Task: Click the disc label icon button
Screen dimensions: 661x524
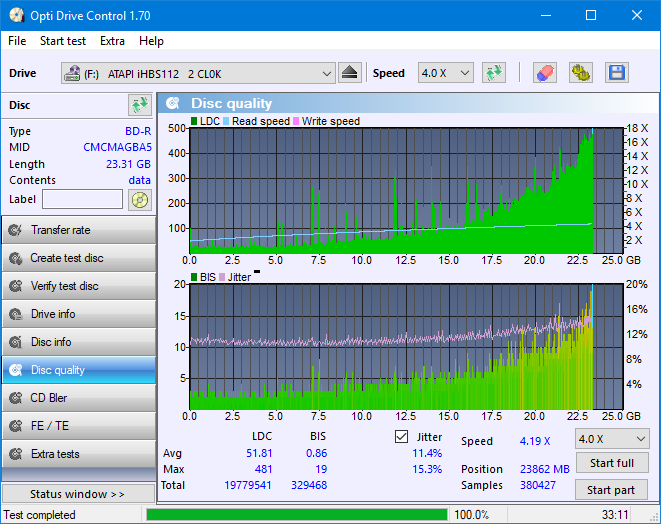Action: (x=140, y=200)
